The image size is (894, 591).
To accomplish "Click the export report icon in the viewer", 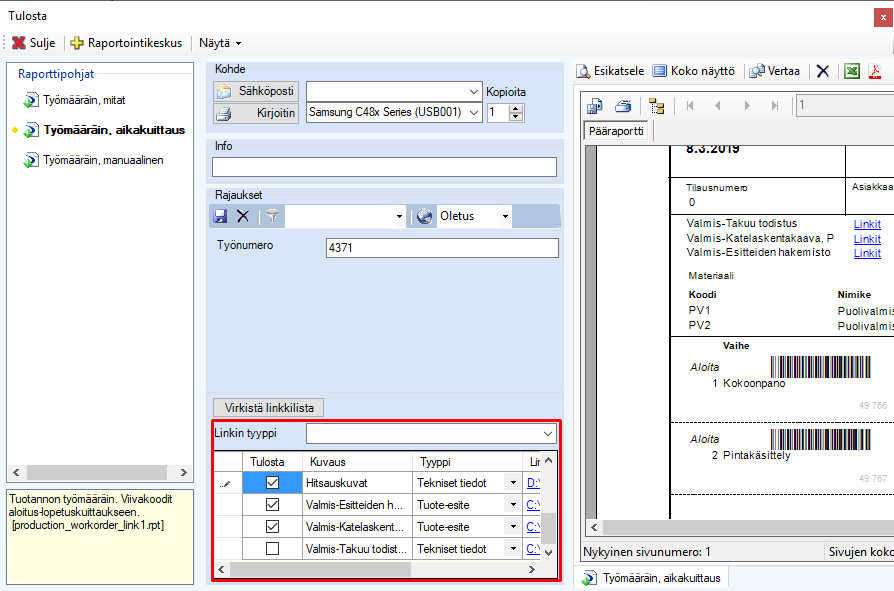I will pyautogui.click(x=595, y=106).
